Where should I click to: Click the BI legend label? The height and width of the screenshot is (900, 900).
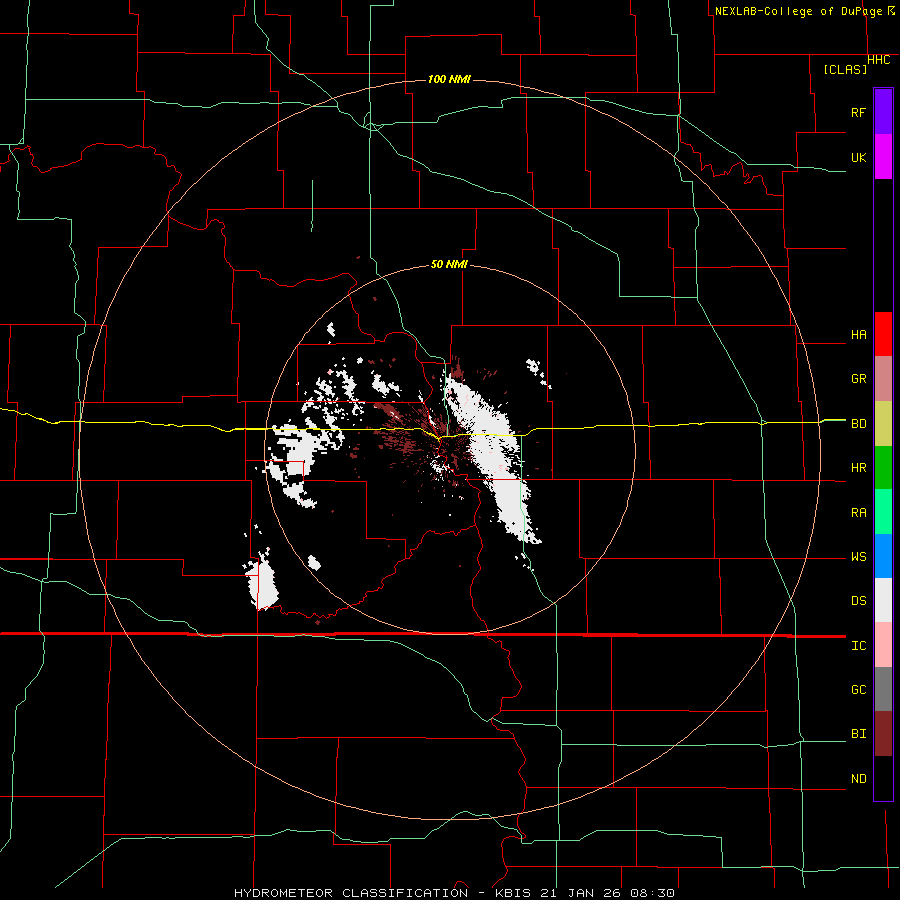(858, 734)
